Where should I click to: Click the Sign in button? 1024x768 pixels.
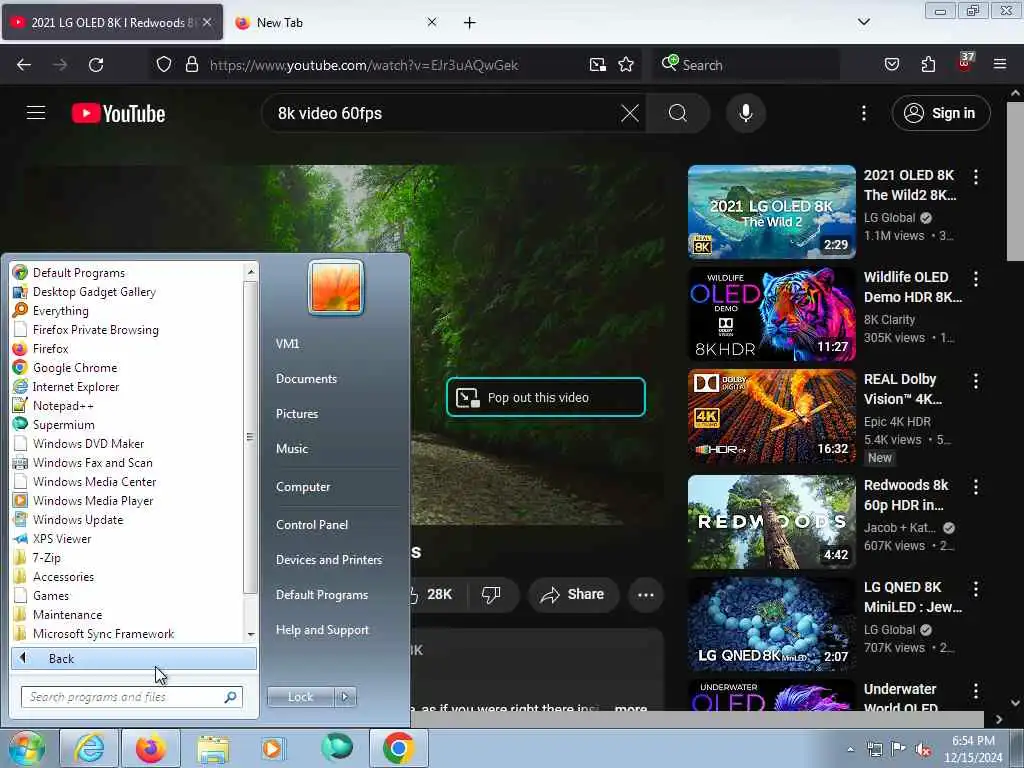pyautogui.click(x=940, y=113)
